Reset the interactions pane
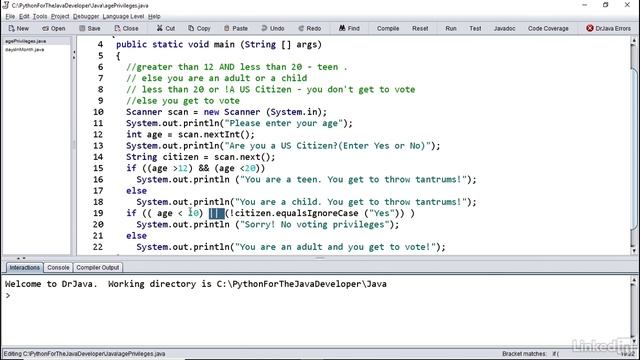 click(x=420, y=28)
